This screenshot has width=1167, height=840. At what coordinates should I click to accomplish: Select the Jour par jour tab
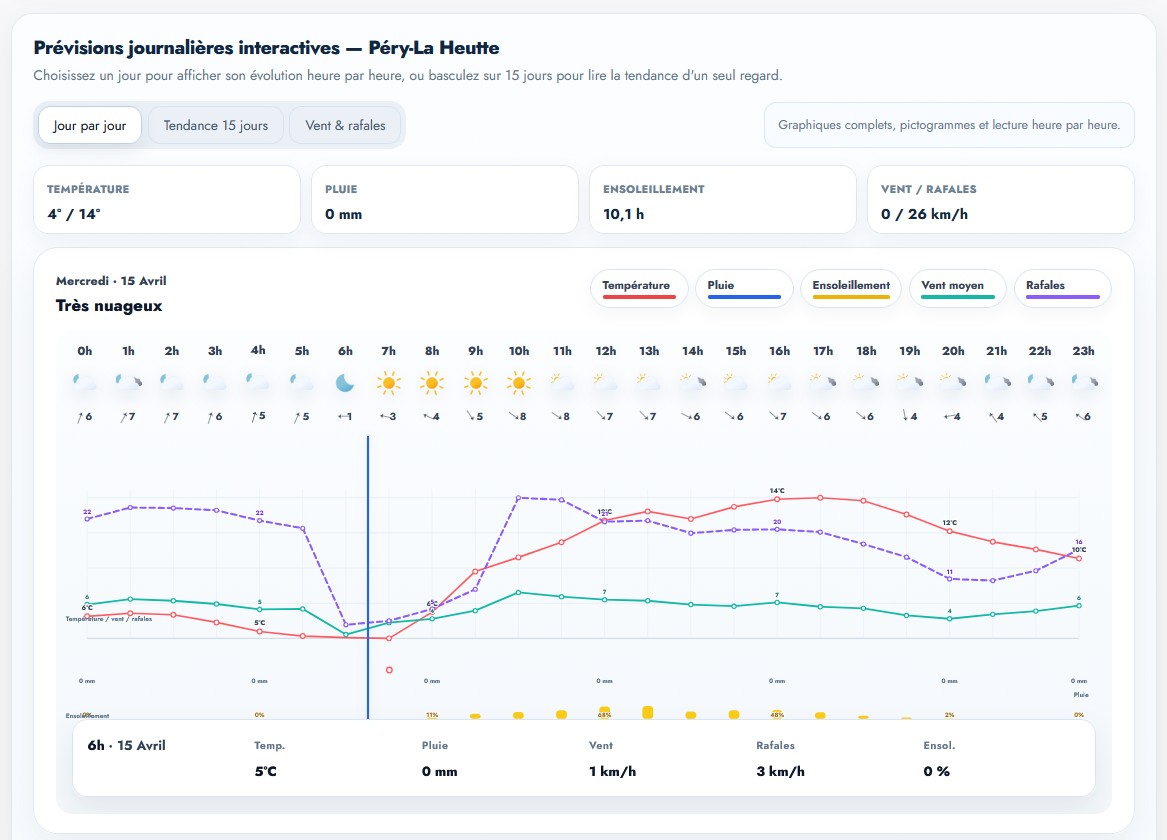[x=90, y=126]
